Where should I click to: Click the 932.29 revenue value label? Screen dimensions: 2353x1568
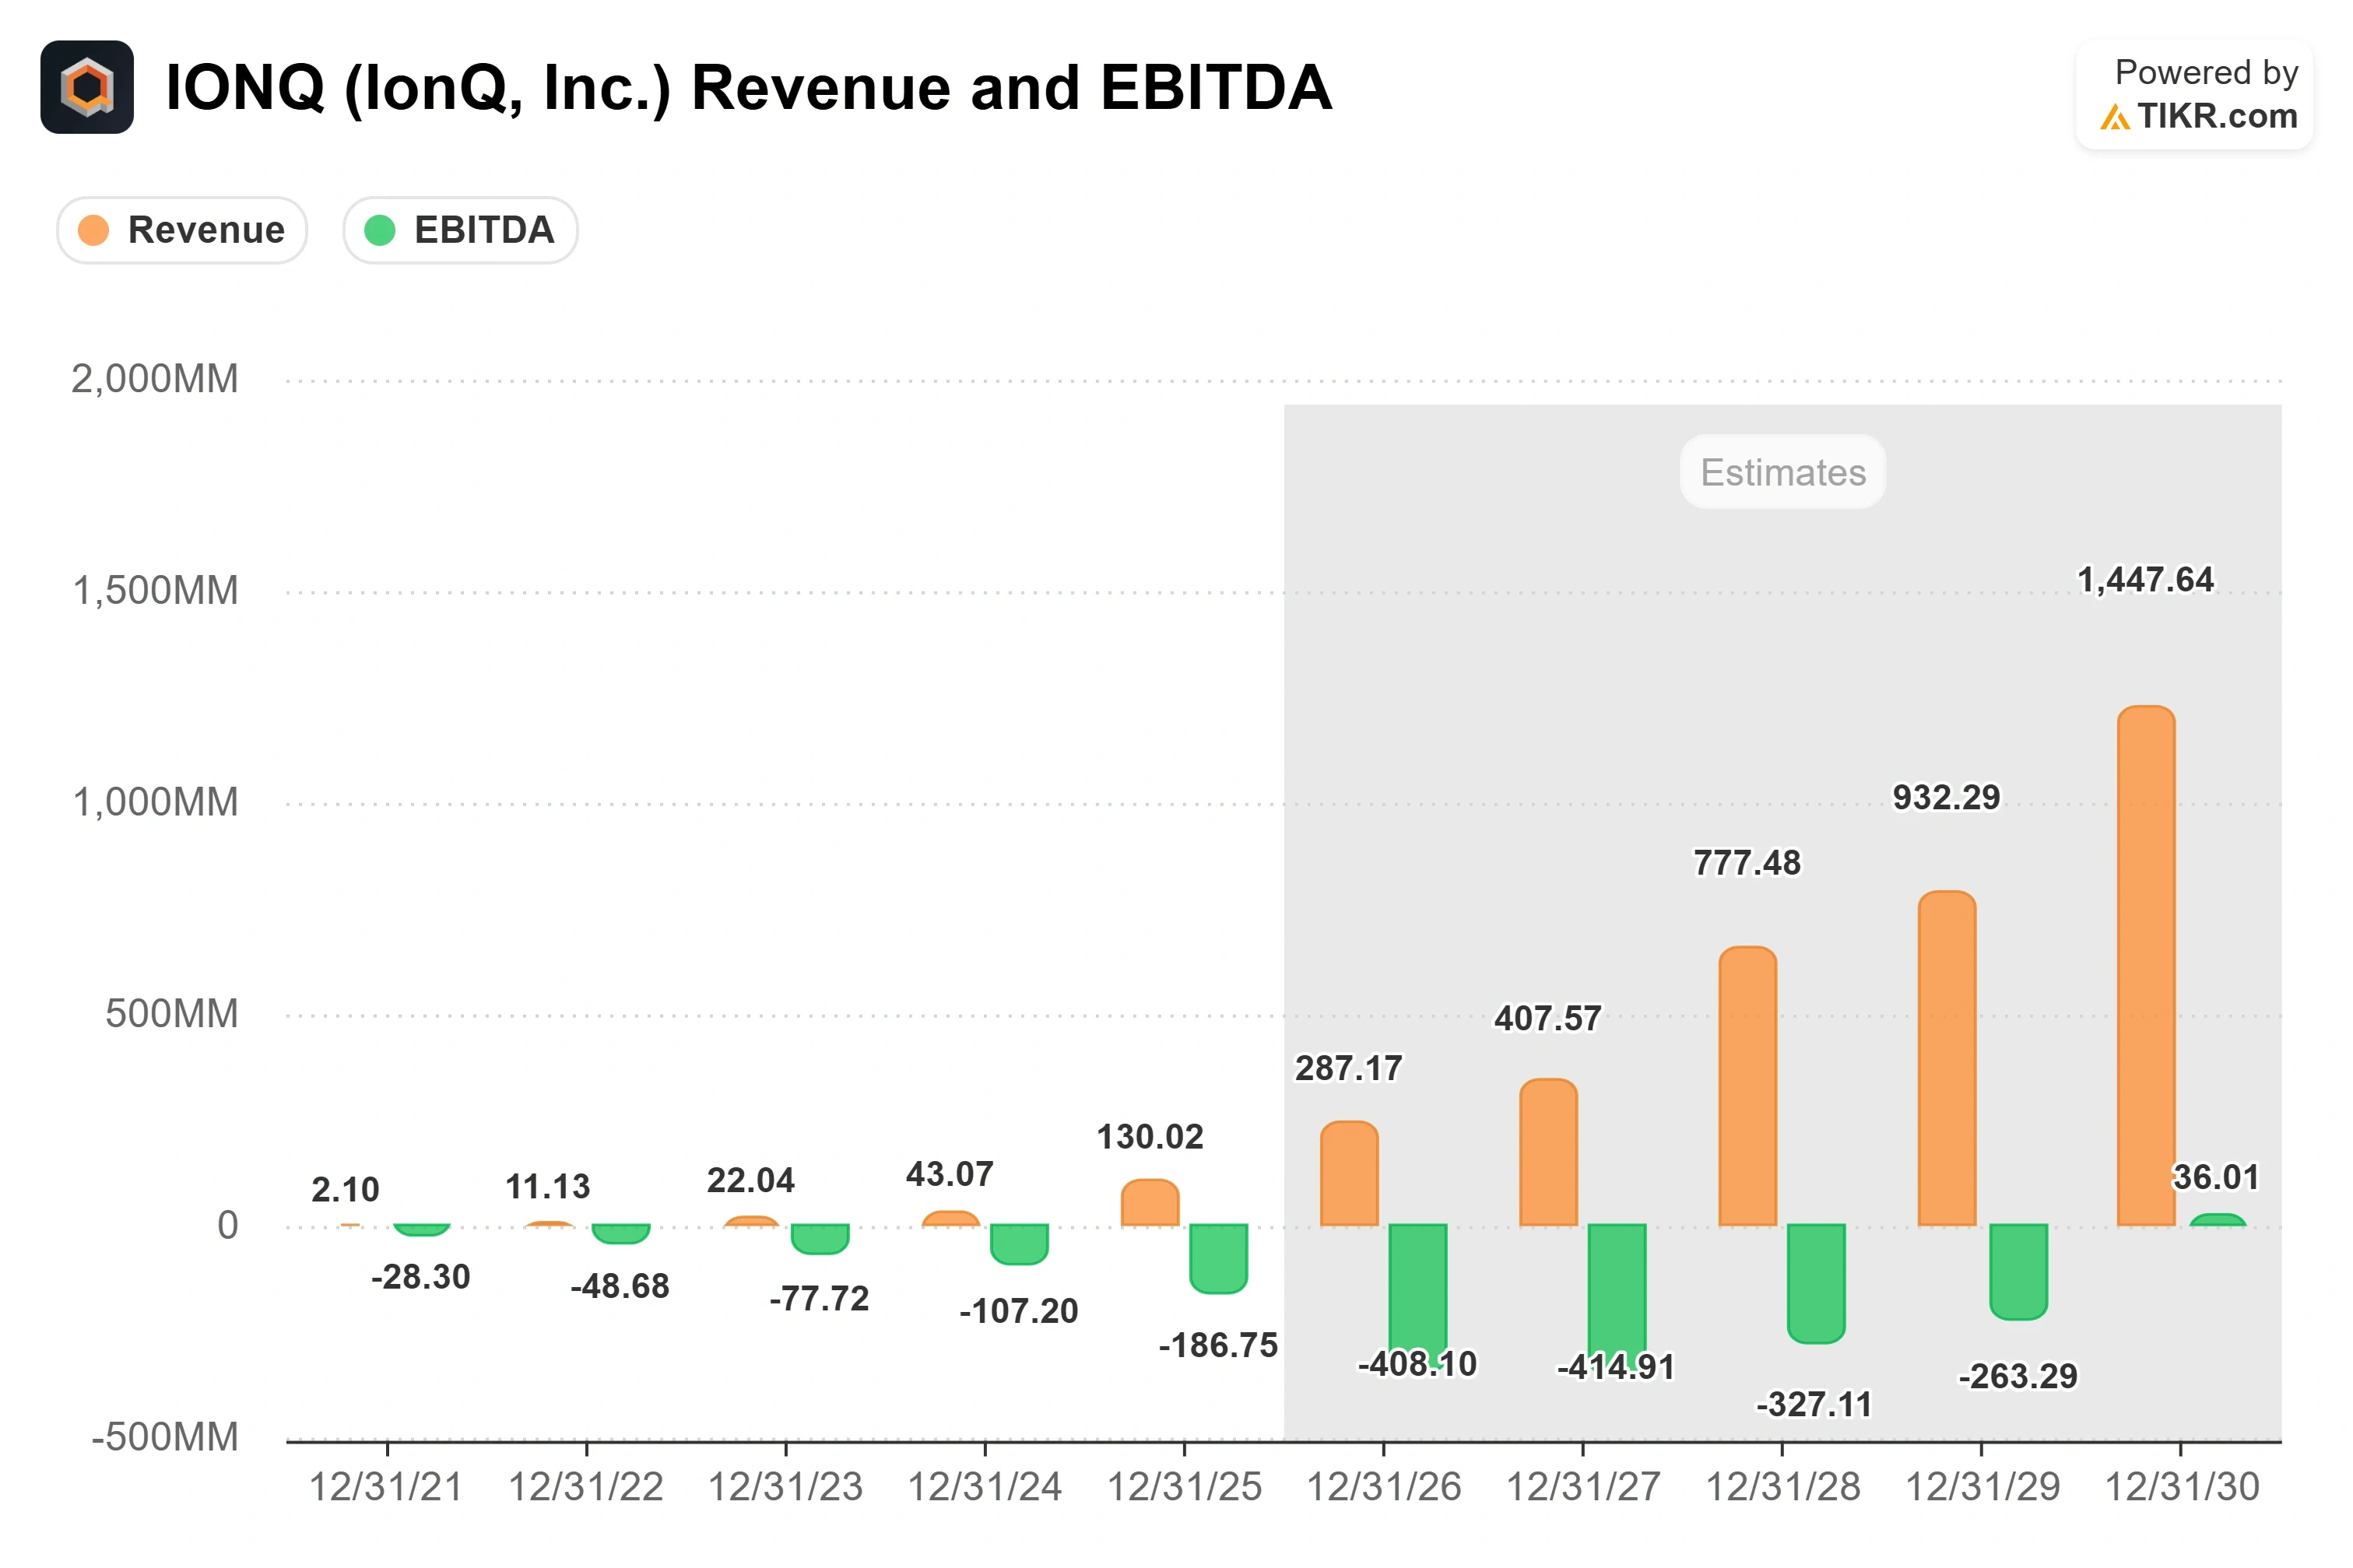pyautogui.click(x=1946, y=798)
